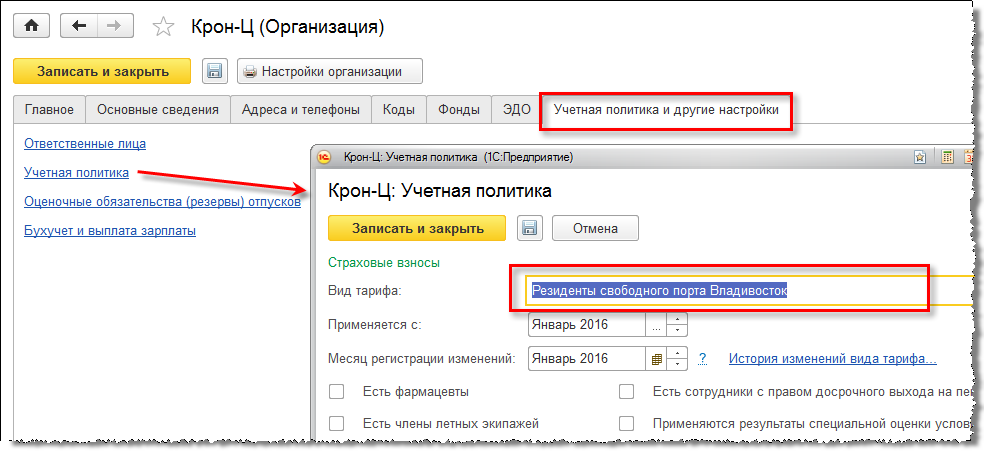Enable Есть члены летных экипажей checkbox
This screenshot has width=984, height=451.
337,423
